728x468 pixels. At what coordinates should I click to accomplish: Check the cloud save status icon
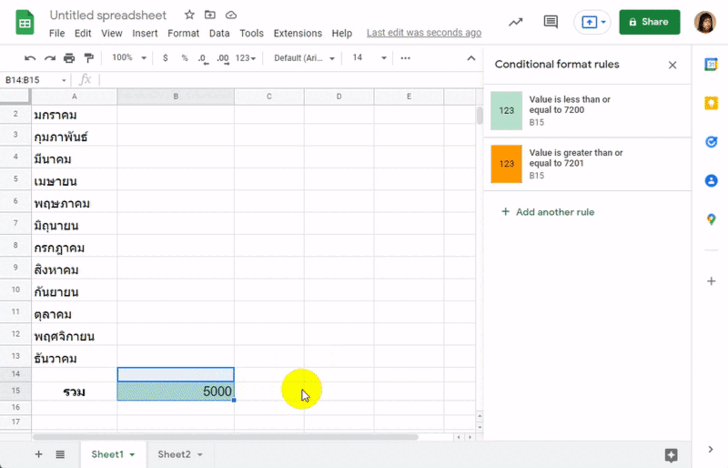[x=231, y=15]
